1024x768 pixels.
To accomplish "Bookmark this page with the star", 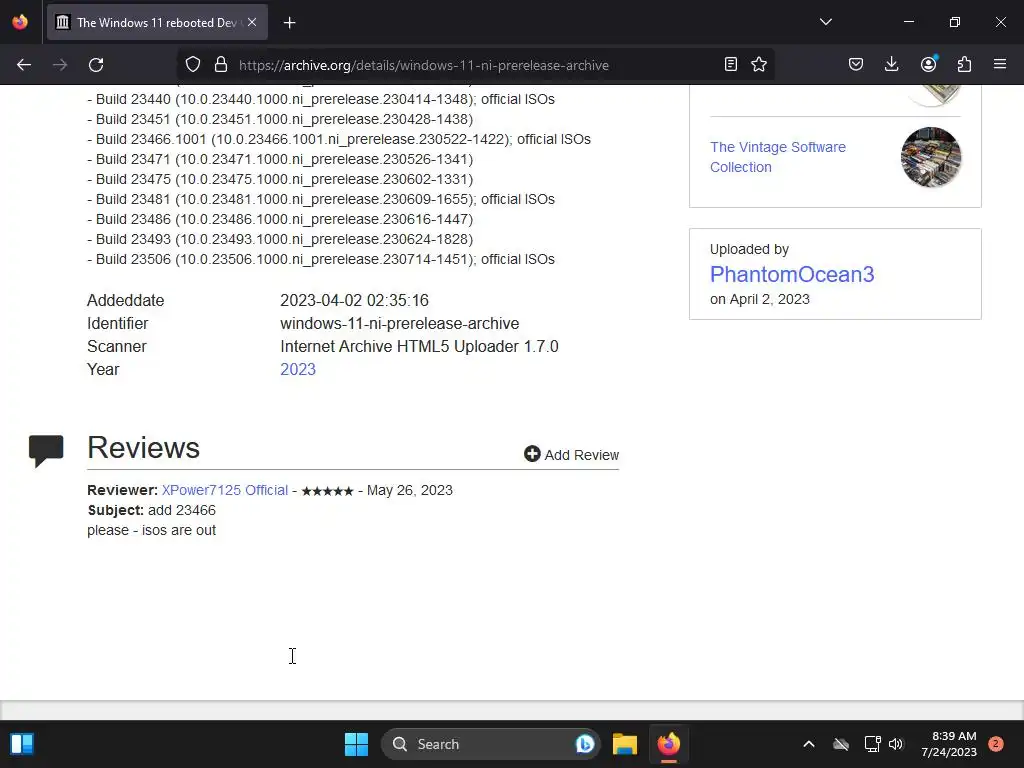I will (x=759, y=64).
